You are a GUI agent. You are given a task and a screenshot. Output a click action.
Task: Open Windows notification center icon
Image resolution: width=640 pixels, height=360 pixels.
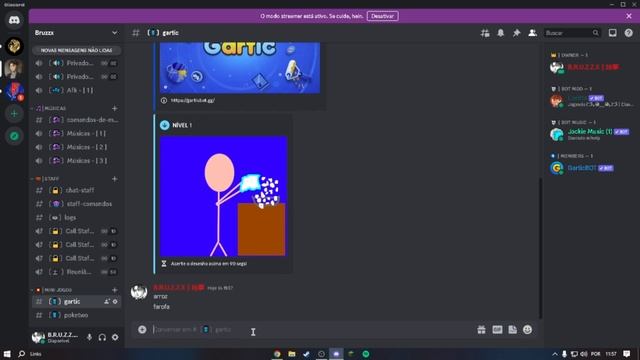click(x=627, y=354)
